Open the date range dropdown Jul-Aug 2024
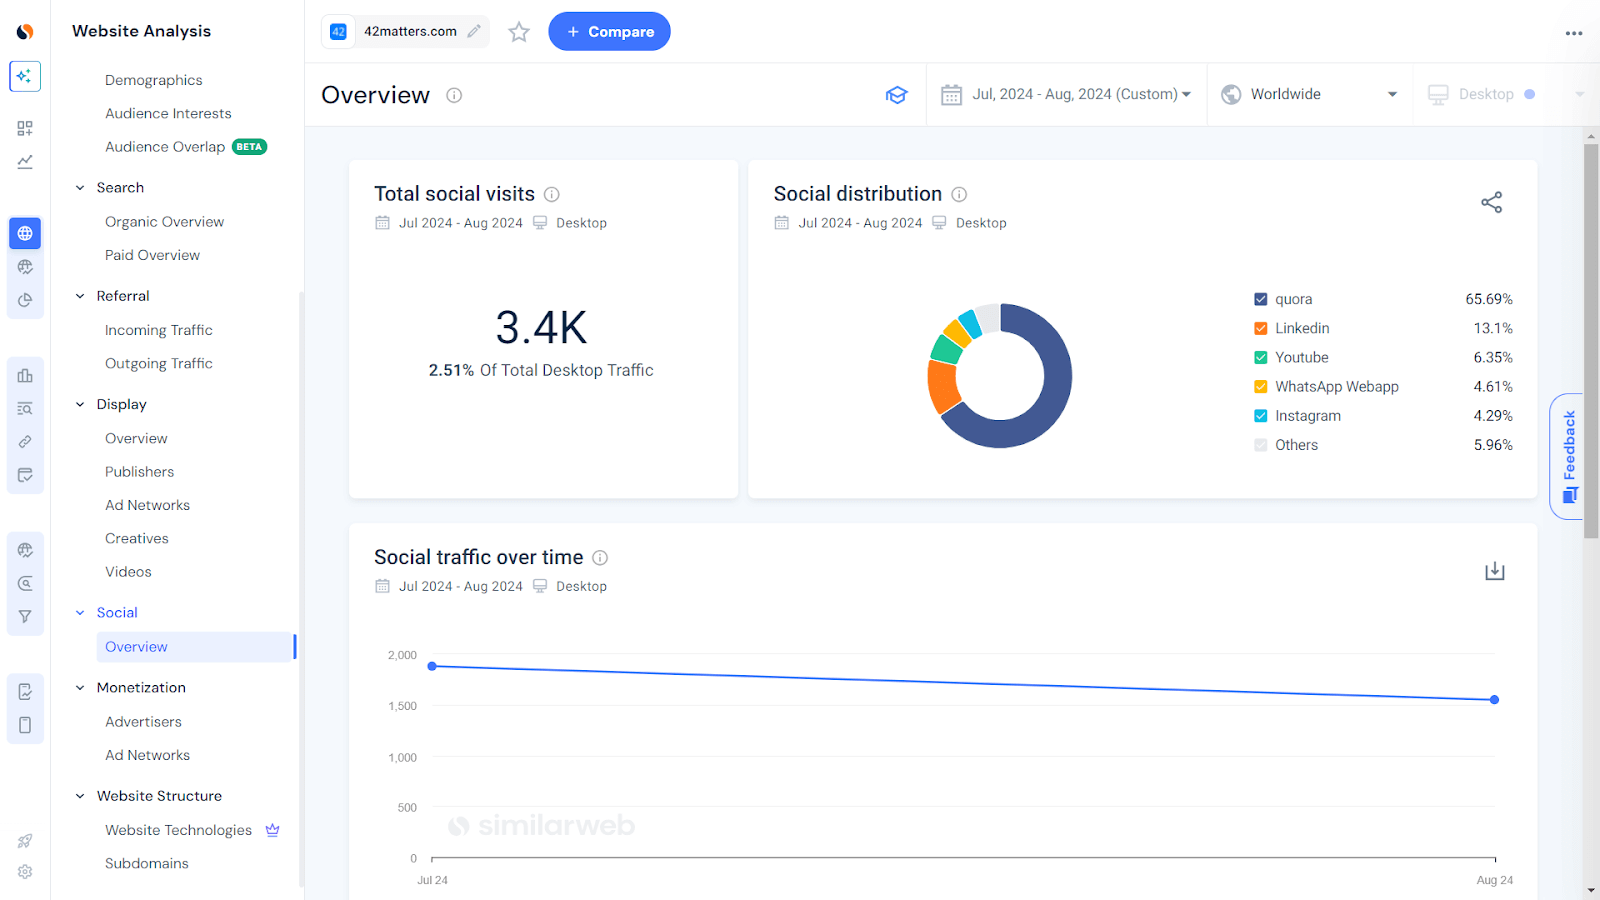1600x900 pixels. pos(1066,94)
